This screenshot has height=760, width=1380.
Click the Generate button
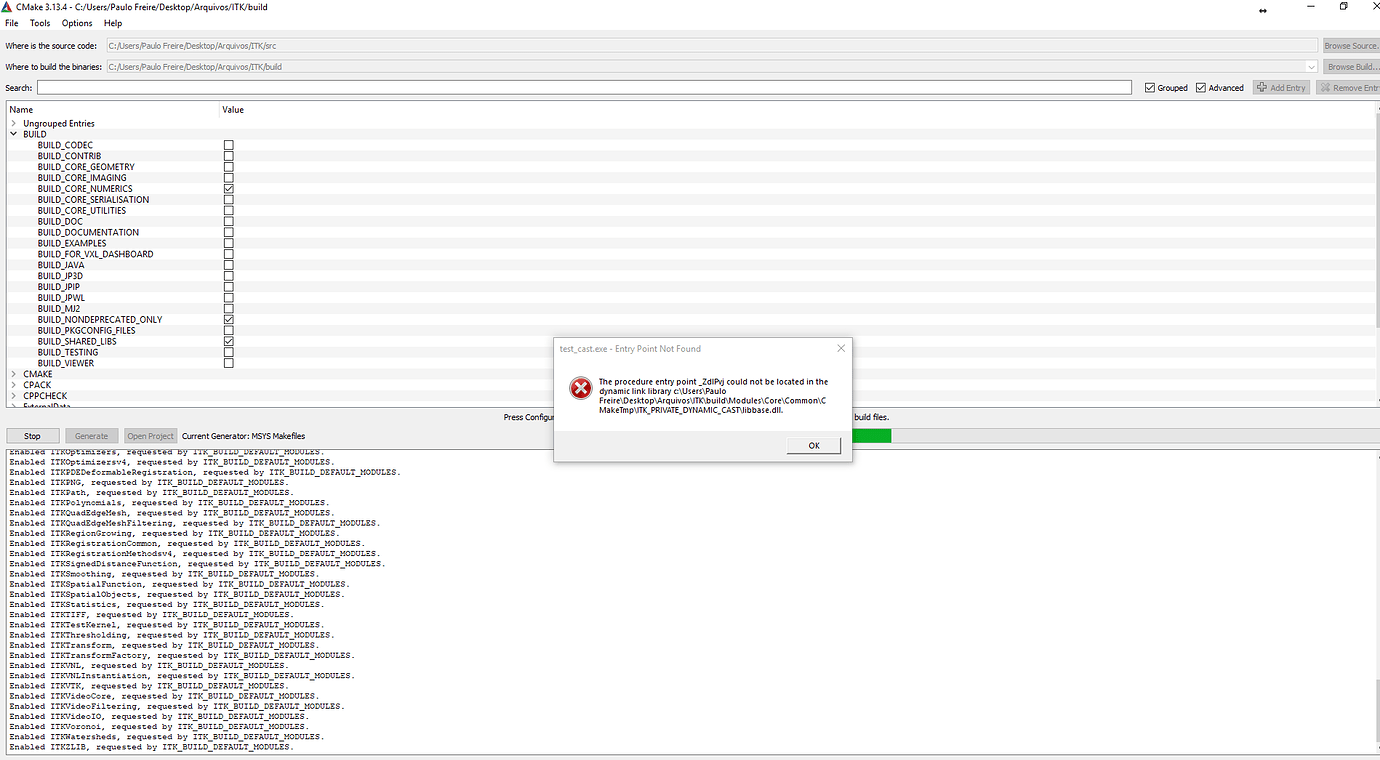pos(92,436)
